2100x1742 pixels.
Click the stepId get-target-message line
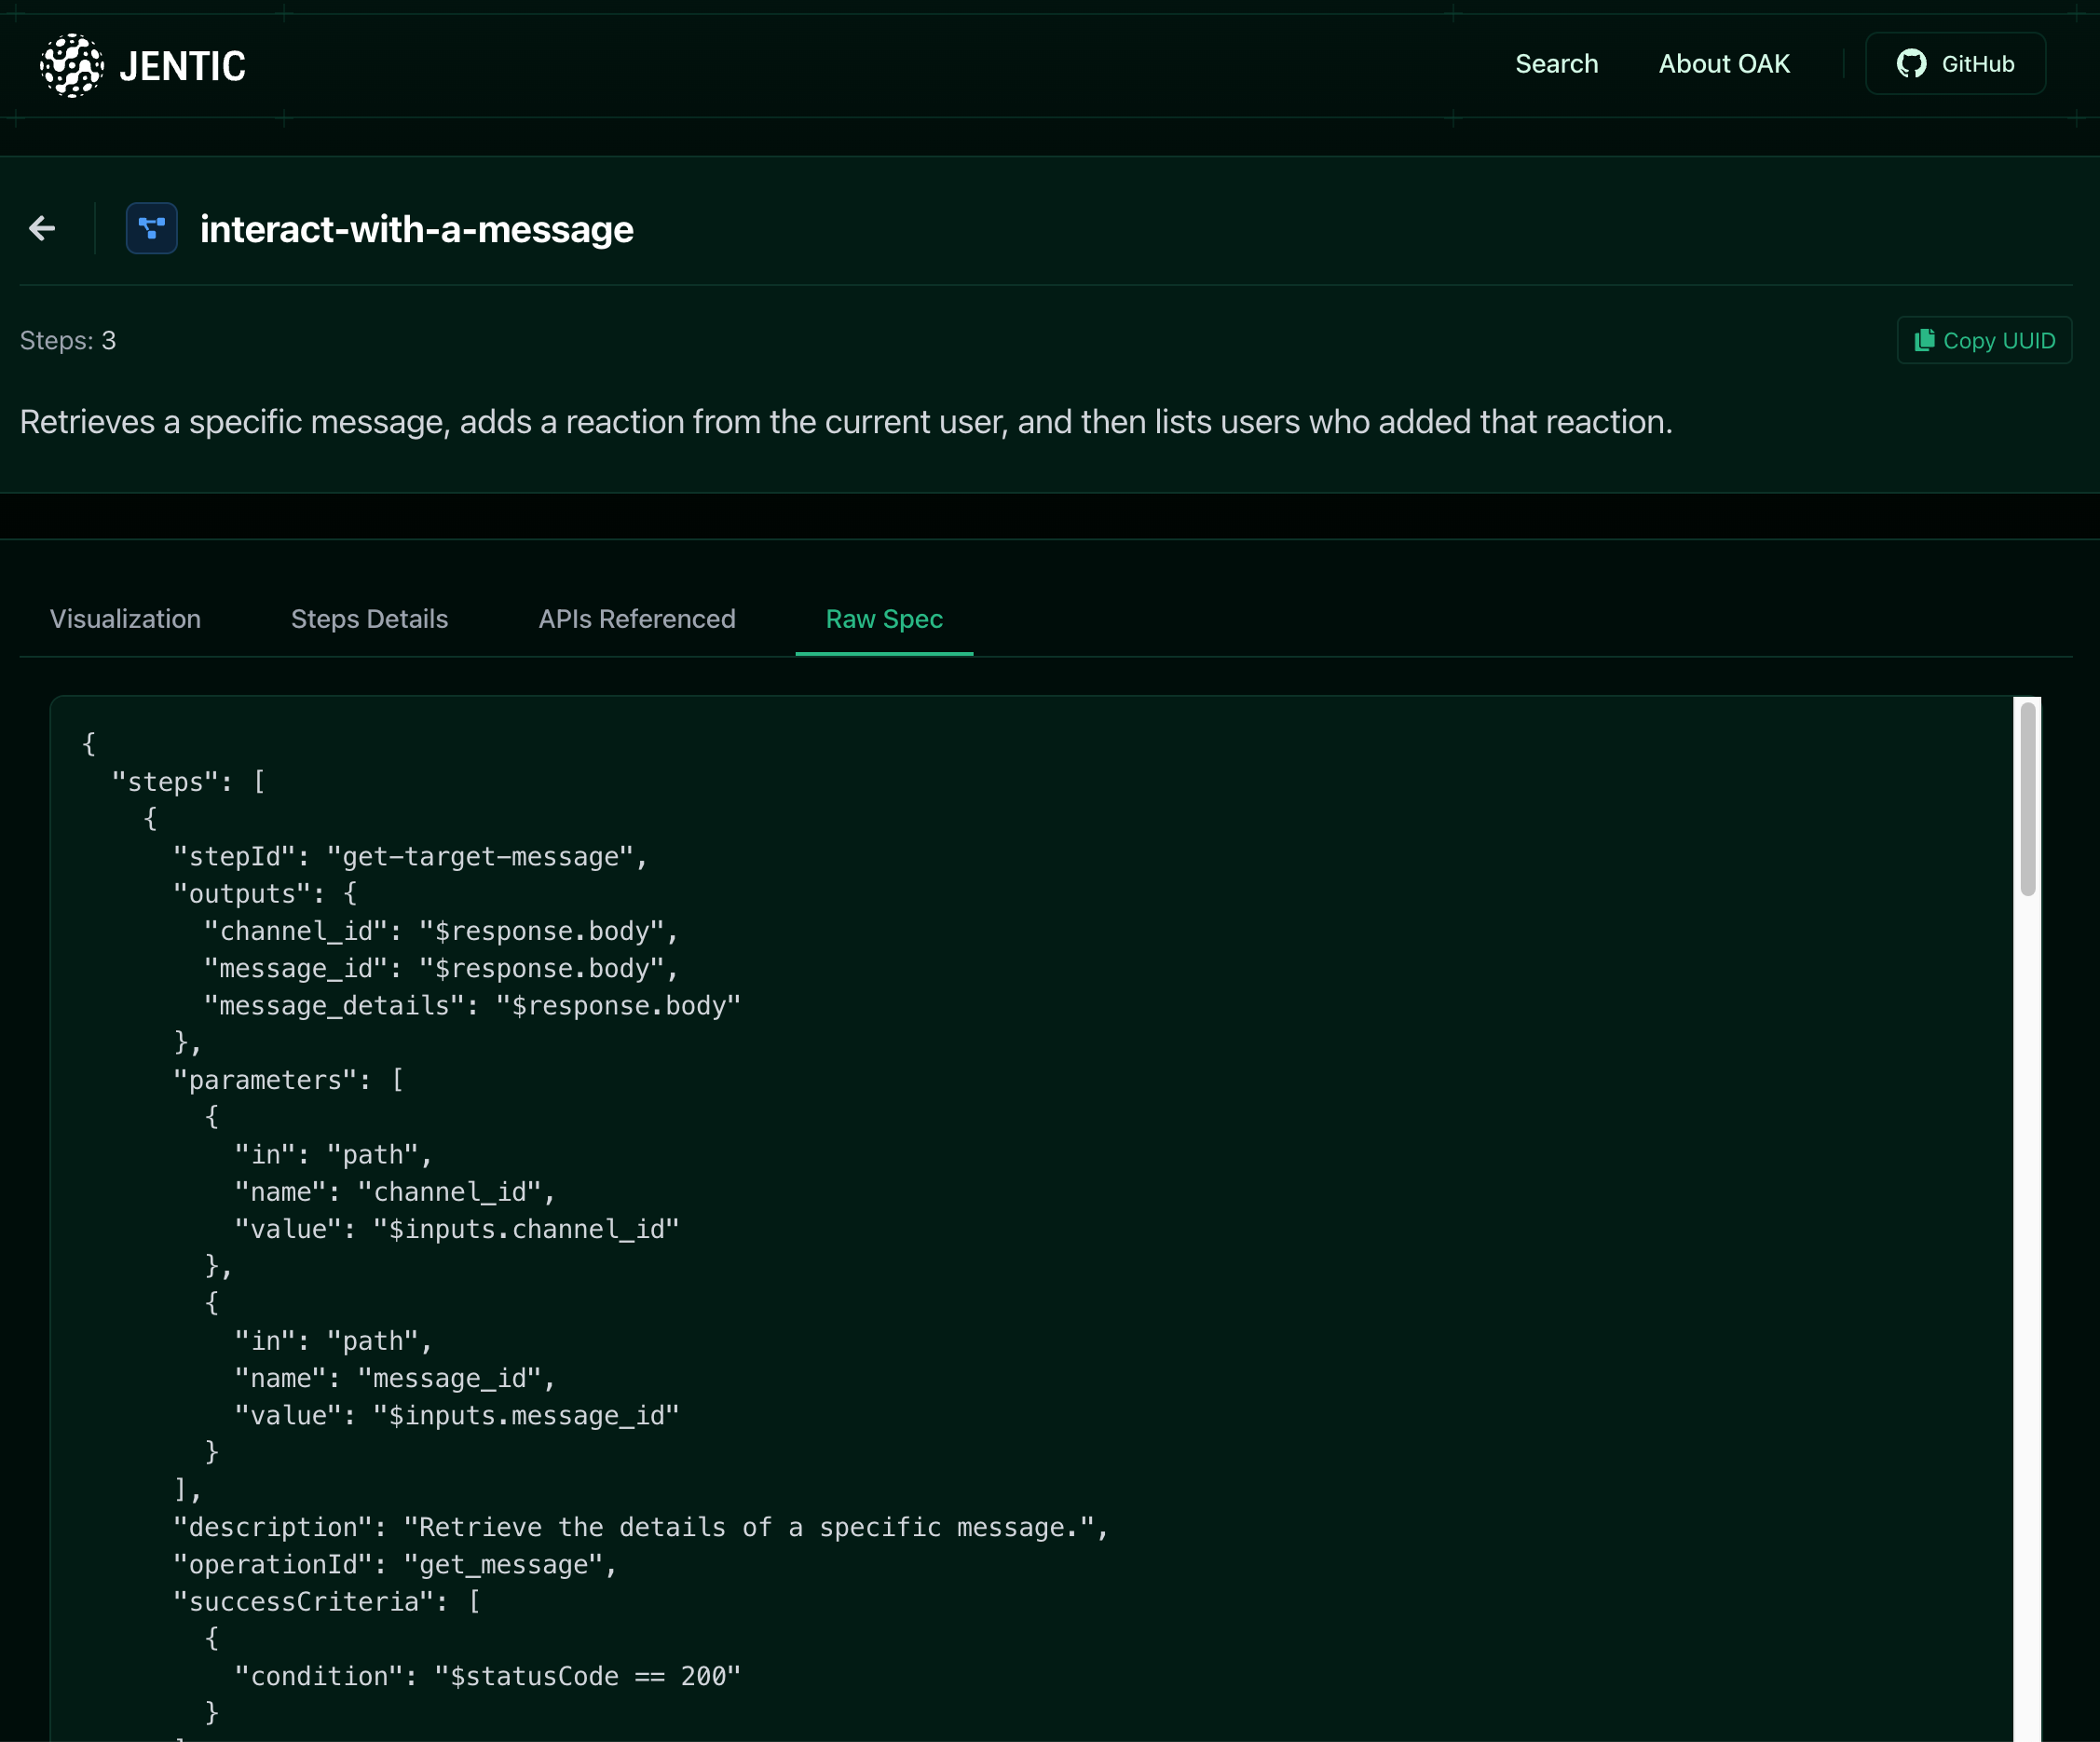[x=410, y=857]
